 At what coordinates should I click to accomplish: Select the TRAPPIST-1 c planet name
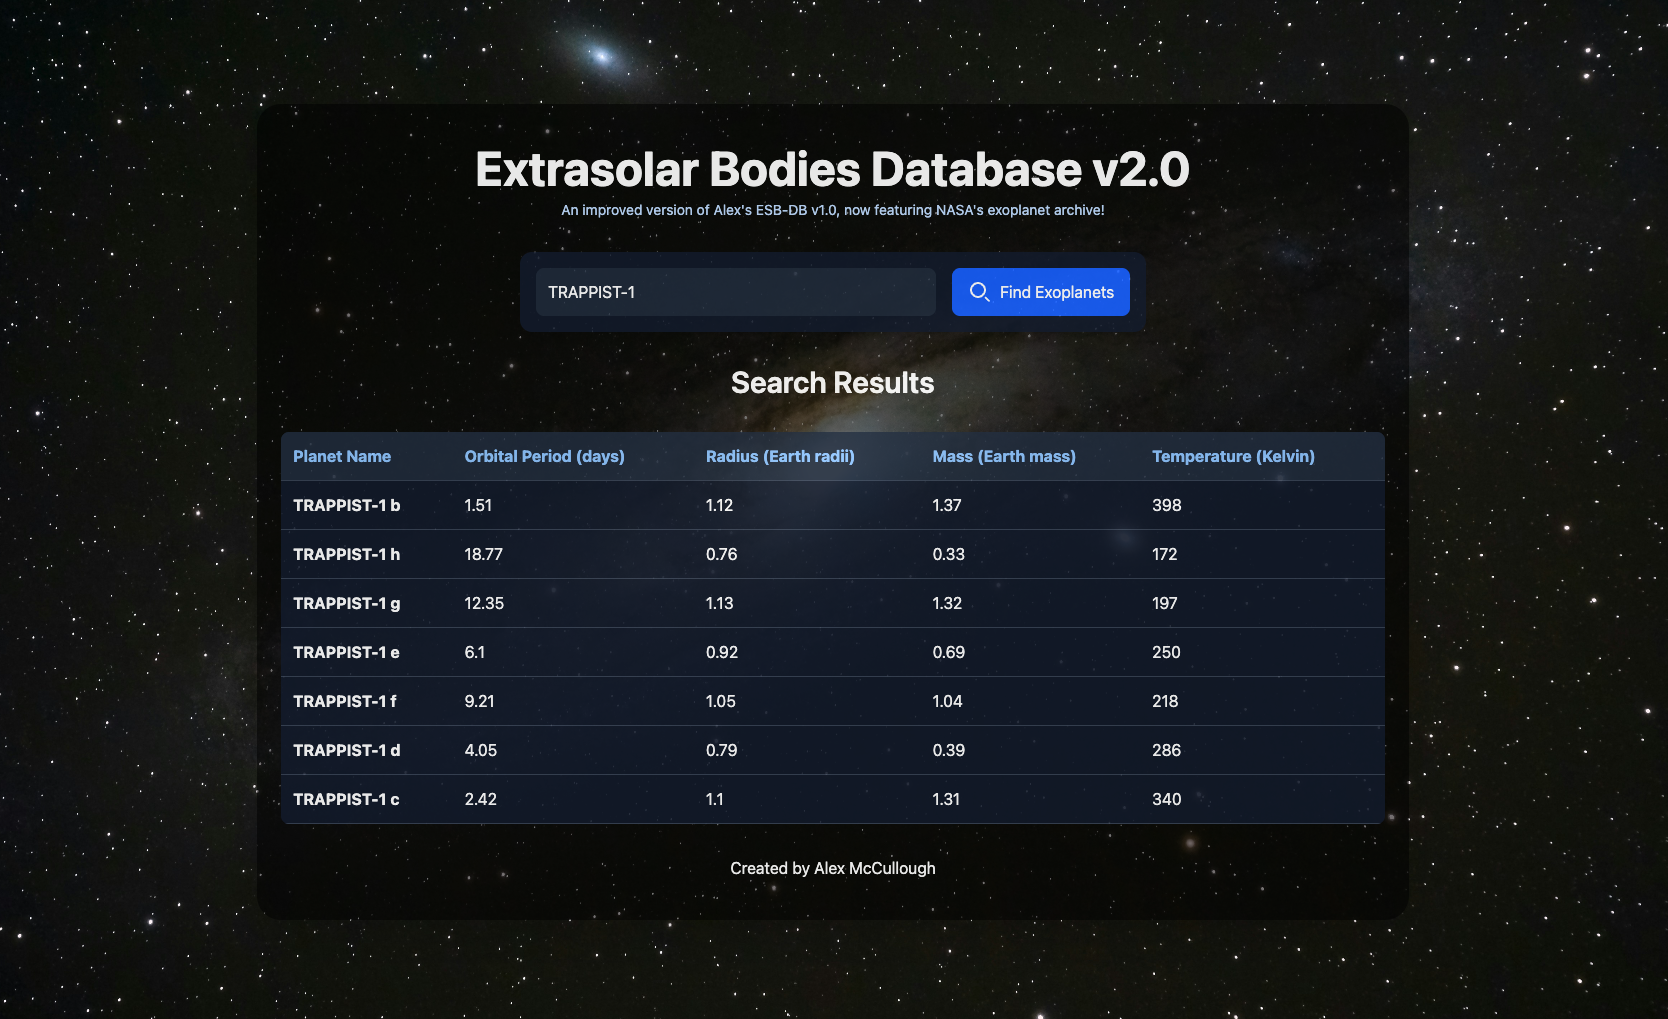click(346, 799)
